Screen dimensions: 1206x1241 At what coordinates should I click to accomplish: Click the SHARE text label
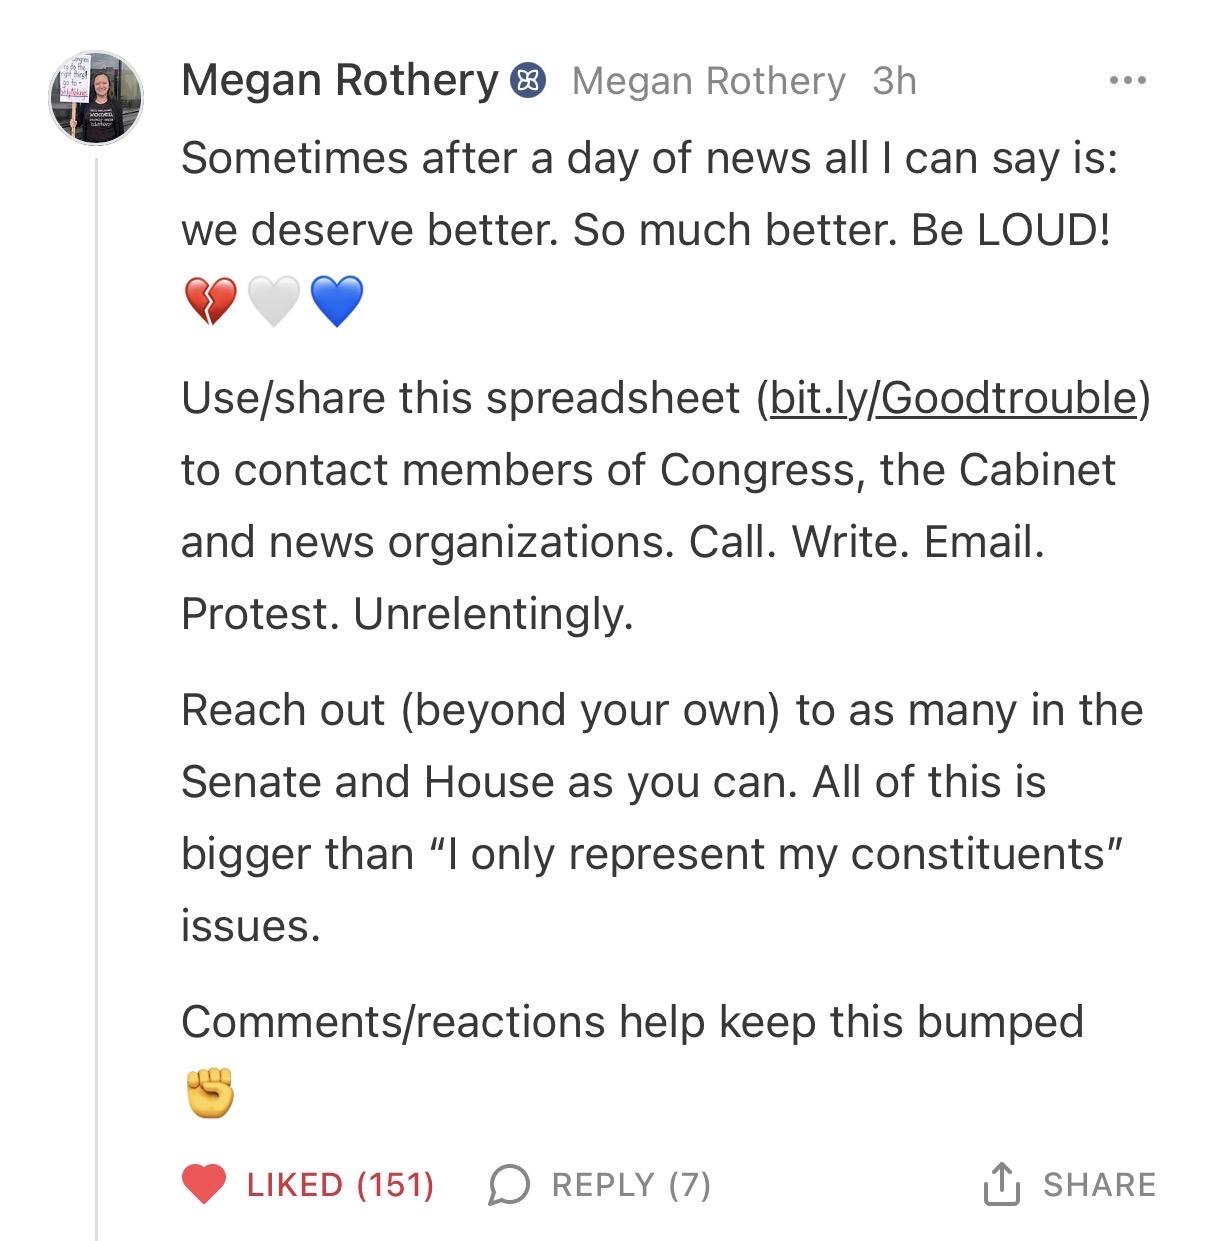pos(1099,1185)
